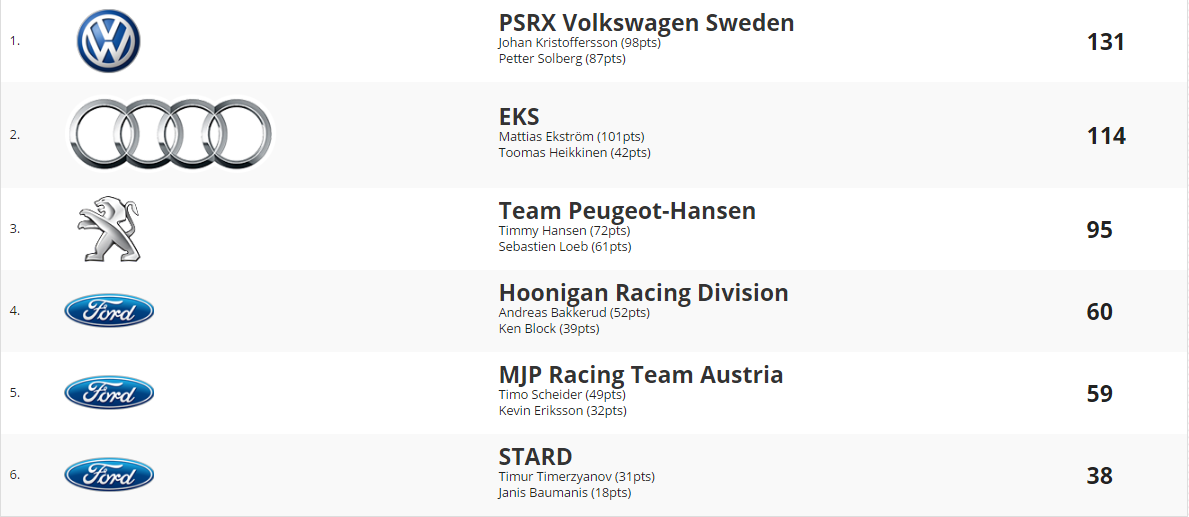1189x517 pixels.
Task: Select Team Peugeot-Hansen title
Action: click(627, 211)
